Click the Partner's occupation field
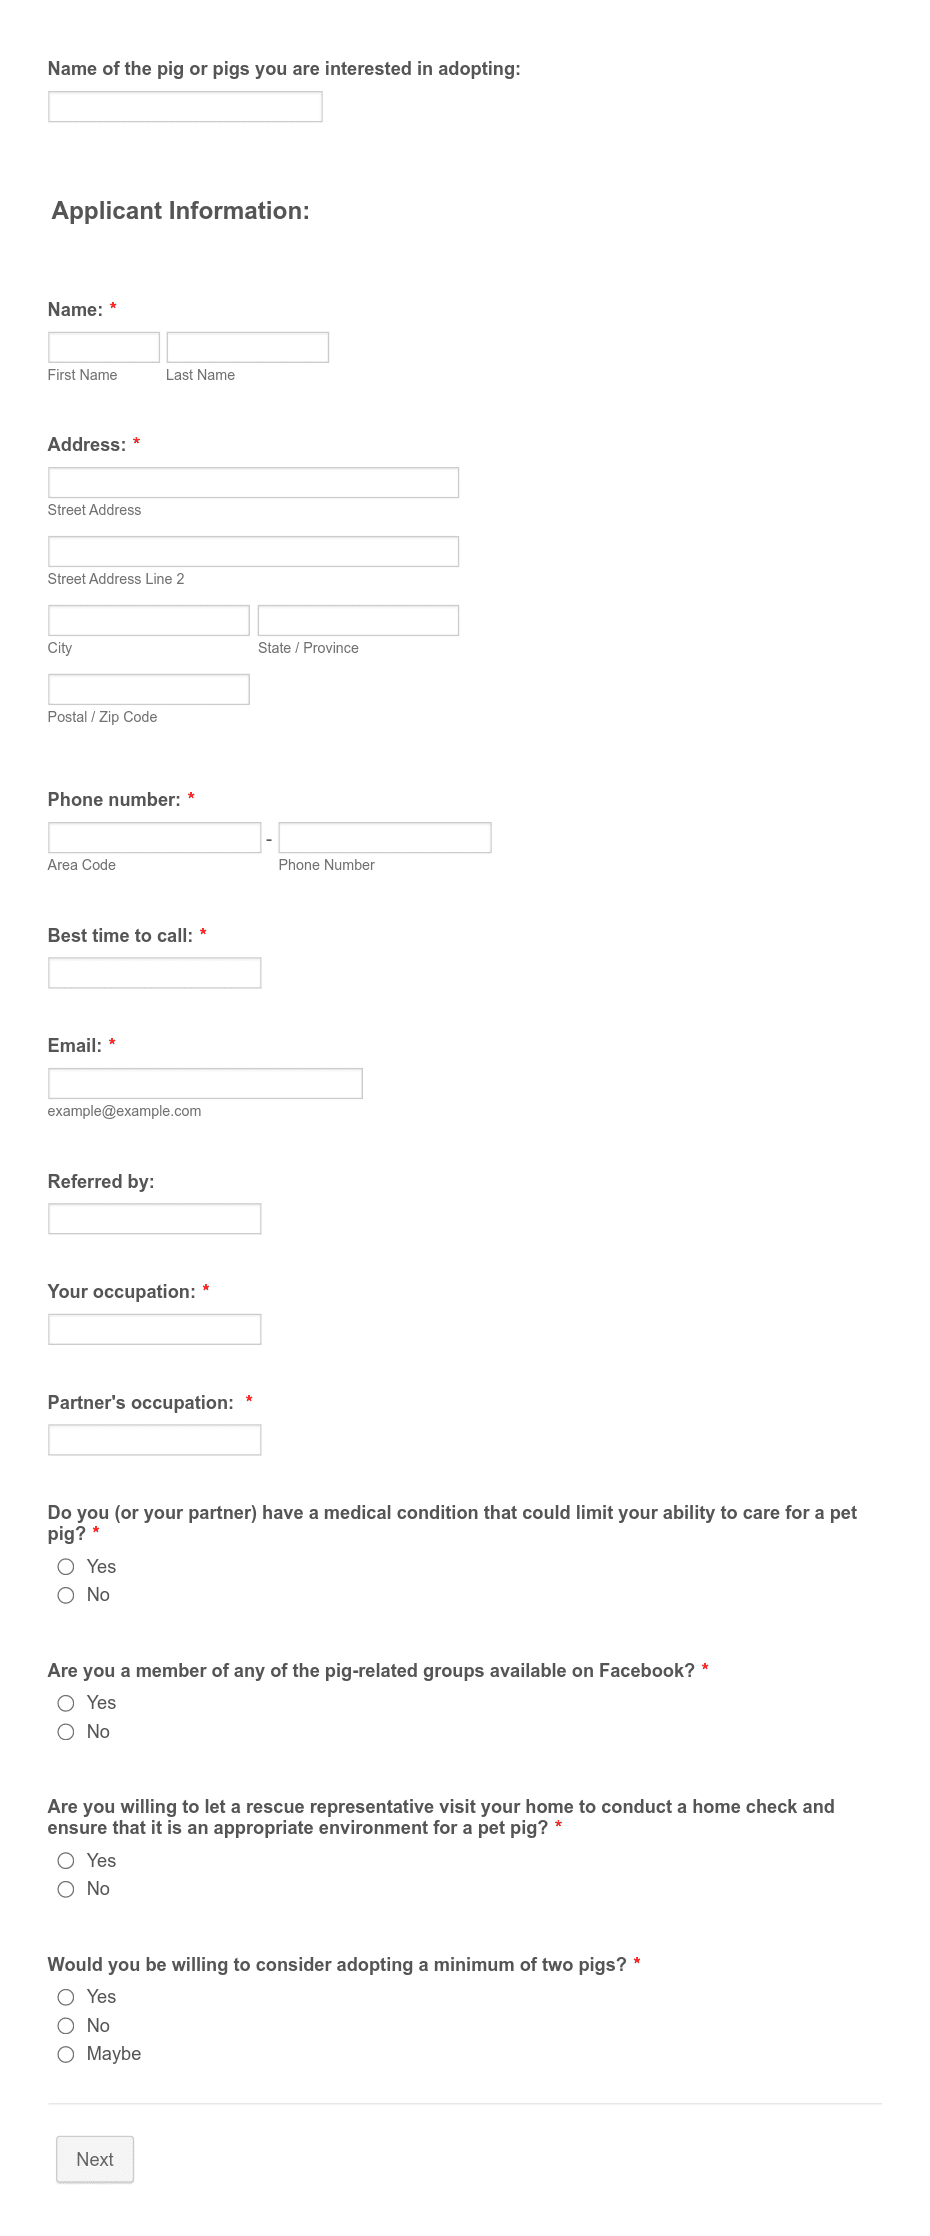Viewport: 930px width, 2236px height. 154,1440
